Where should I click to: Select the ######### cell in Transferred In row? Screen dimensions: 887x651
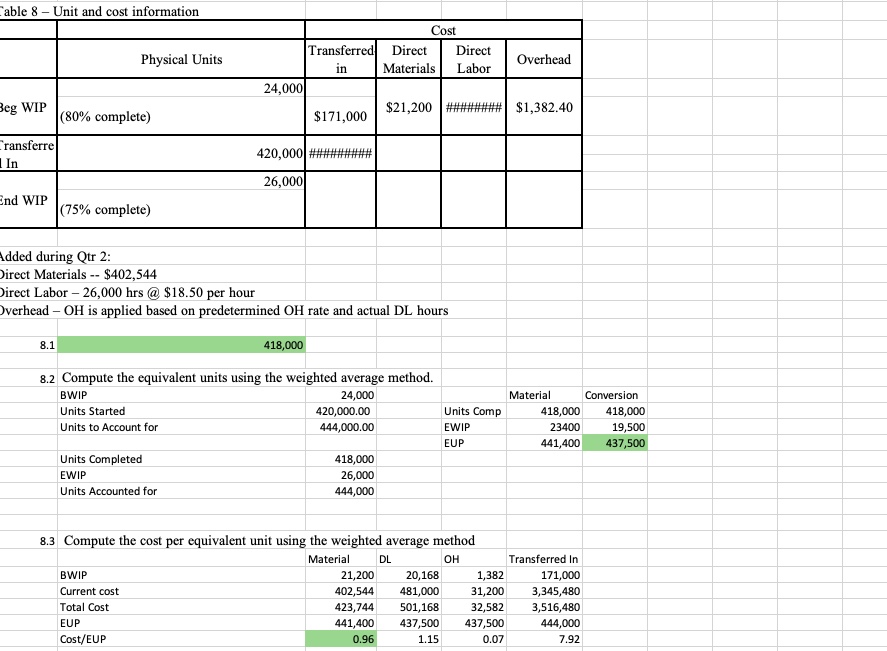[x=340, y=153]
